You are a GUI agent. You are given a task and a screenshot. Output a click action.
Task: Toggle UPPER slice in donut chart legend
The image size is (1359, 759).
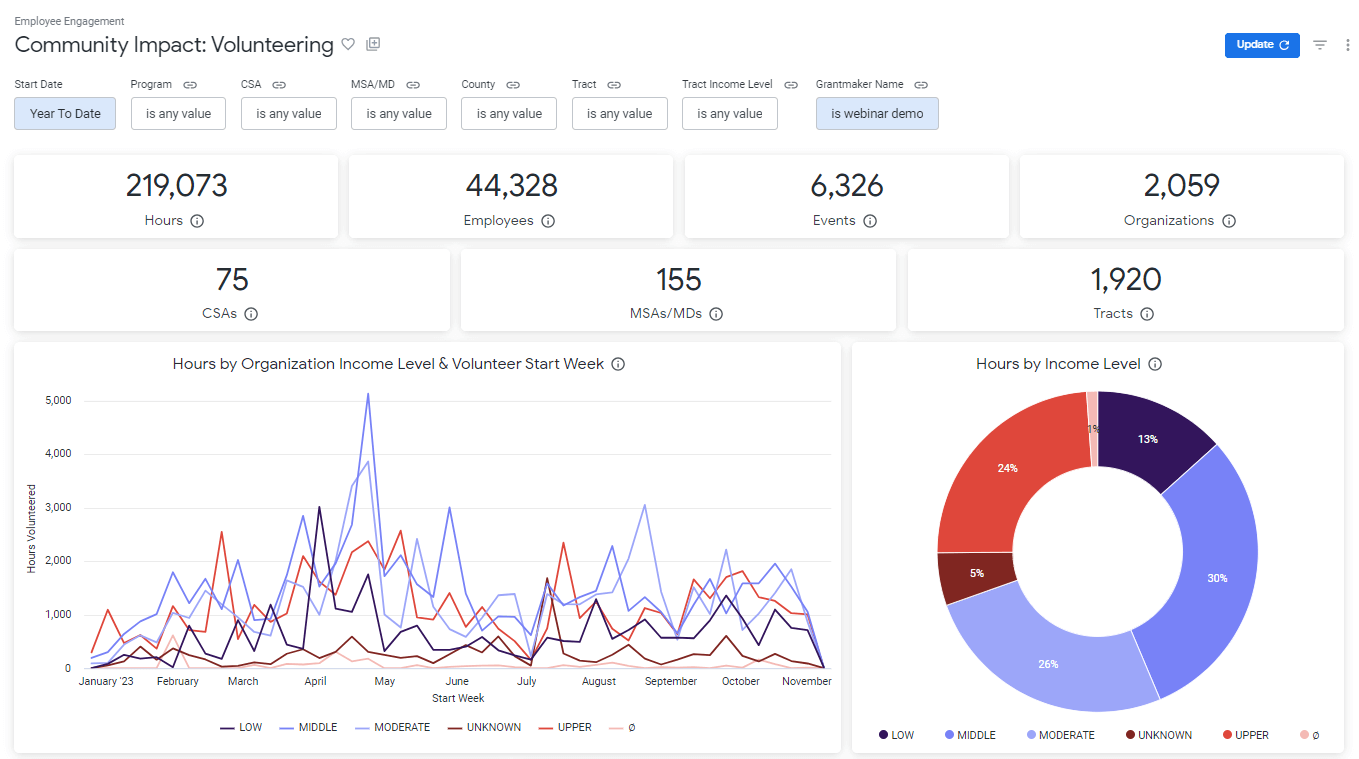(1245, 735)
